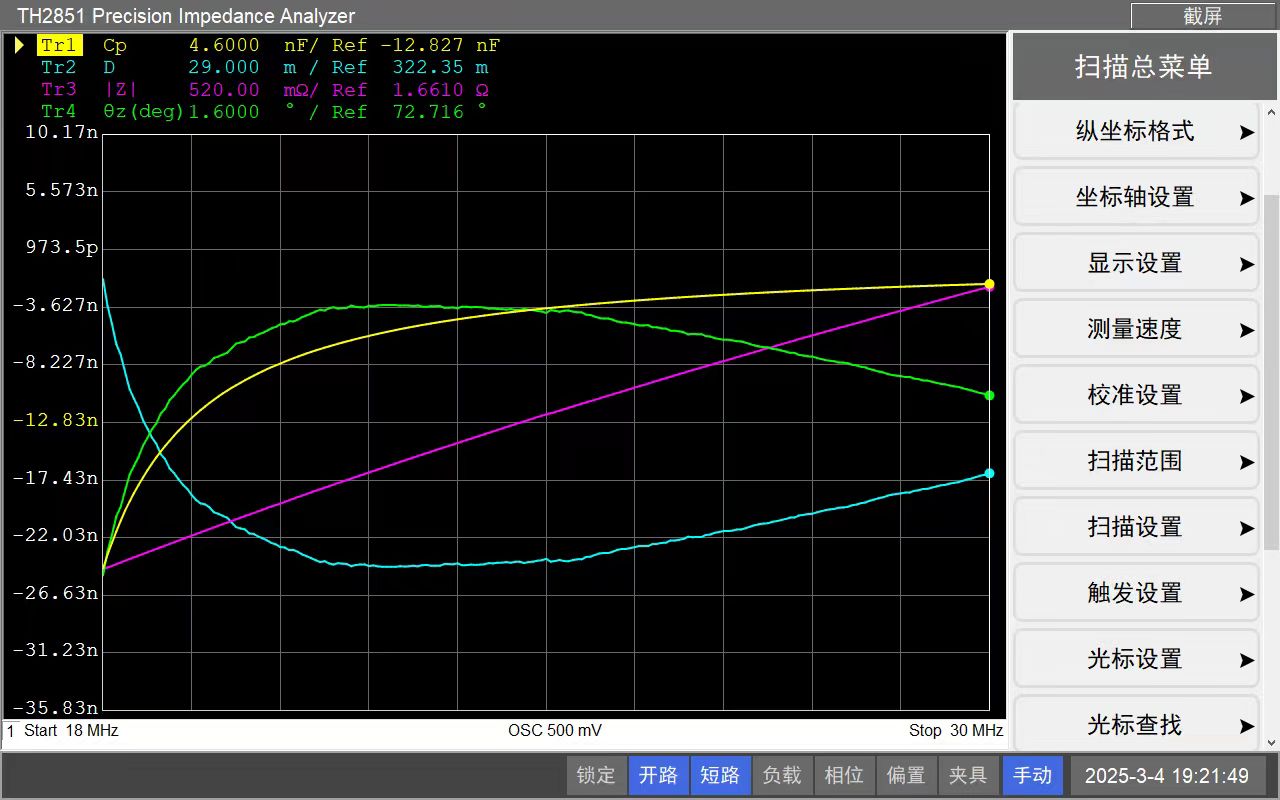Open the 纵坐标格式 submenu

(1136, 132)
